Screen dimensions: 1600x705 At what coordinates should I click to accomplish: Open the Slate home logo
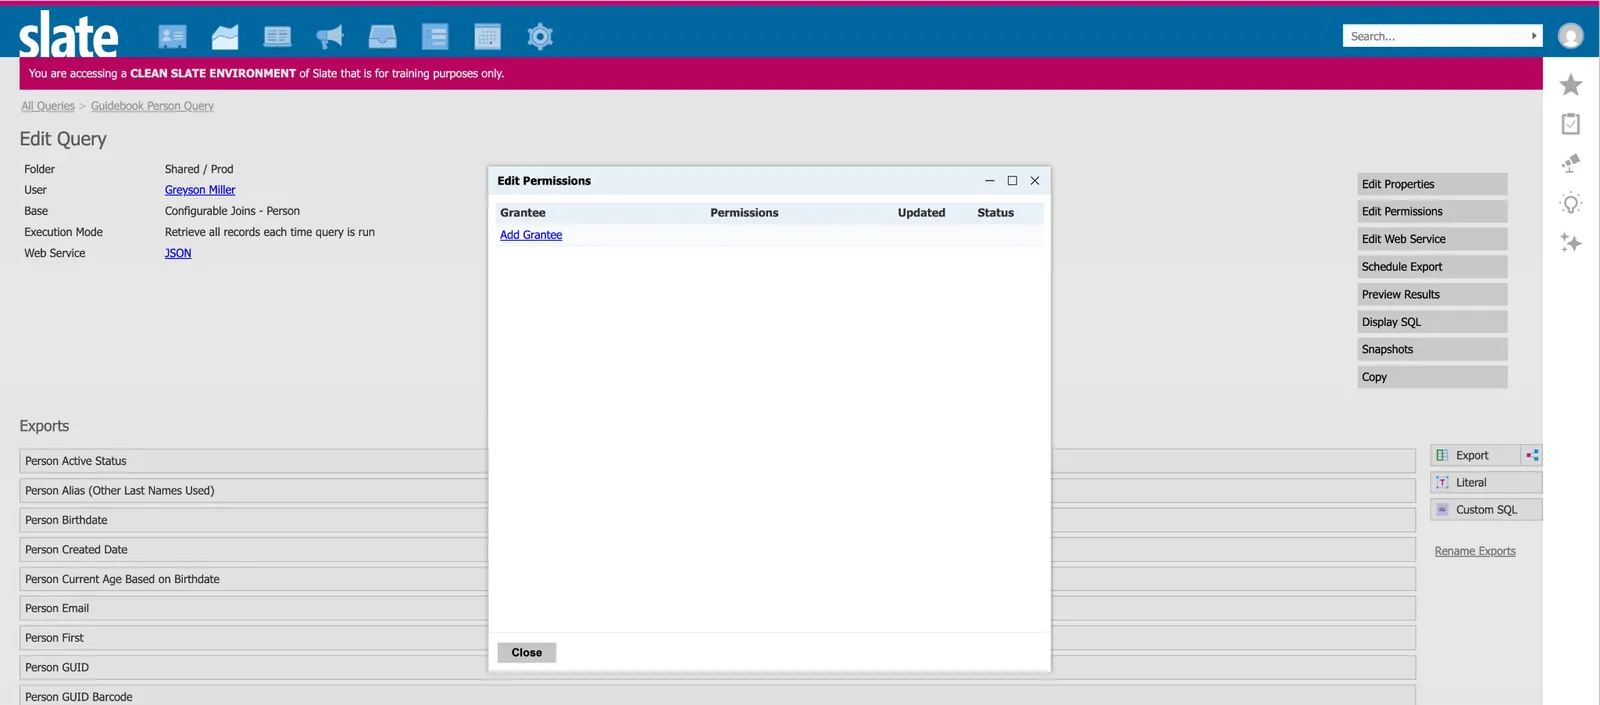68,35
